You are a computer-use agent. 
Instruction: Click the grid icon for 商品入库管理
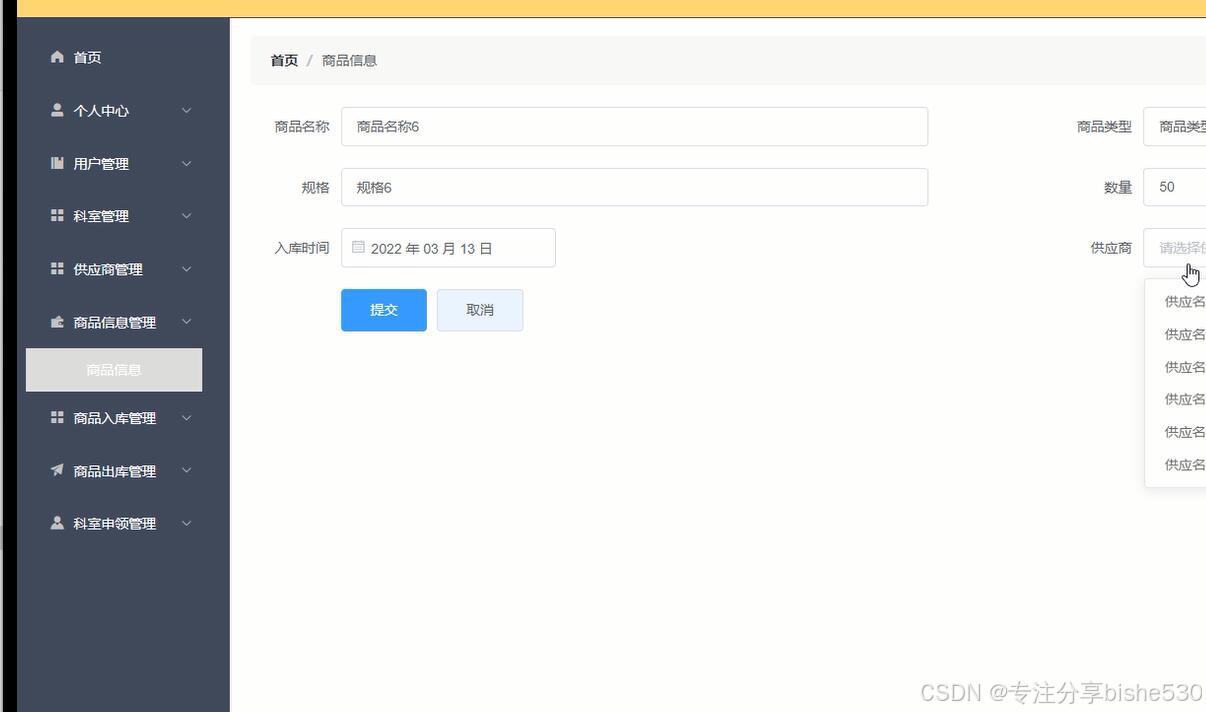pos(57,417)
